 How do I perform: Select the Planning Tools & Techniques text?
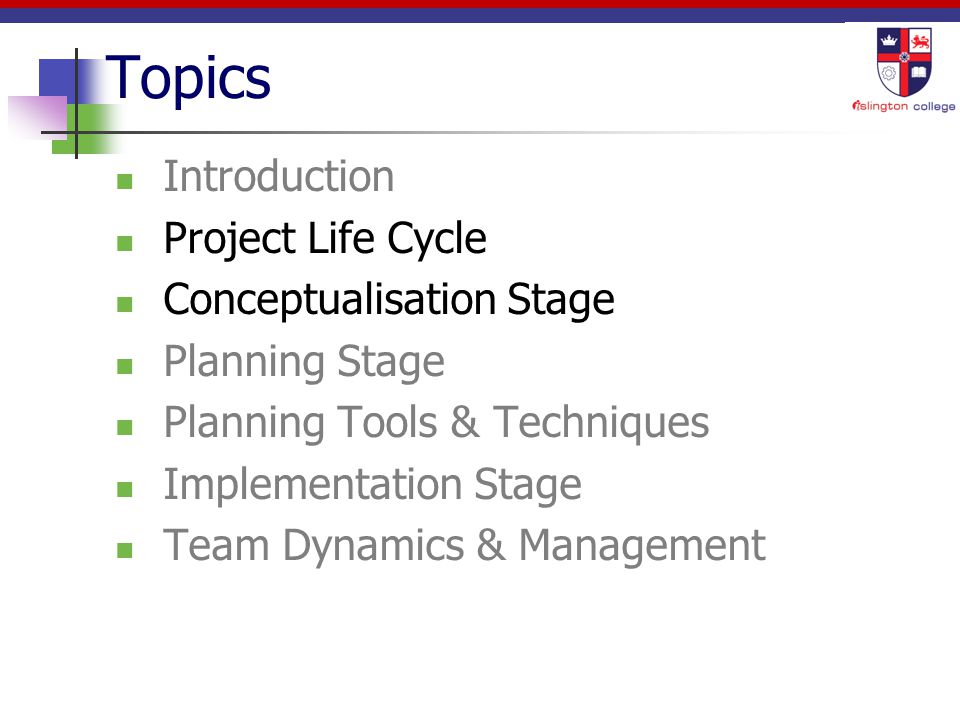coord(437,423)
